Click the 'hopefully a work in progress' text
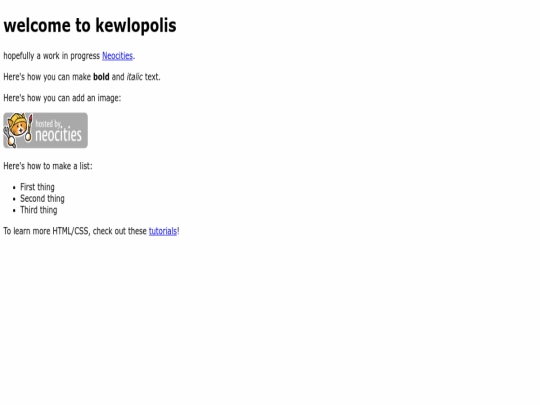The width and height of the screenshot is (540, 405). pyautogui.click(x=52, y=56)
